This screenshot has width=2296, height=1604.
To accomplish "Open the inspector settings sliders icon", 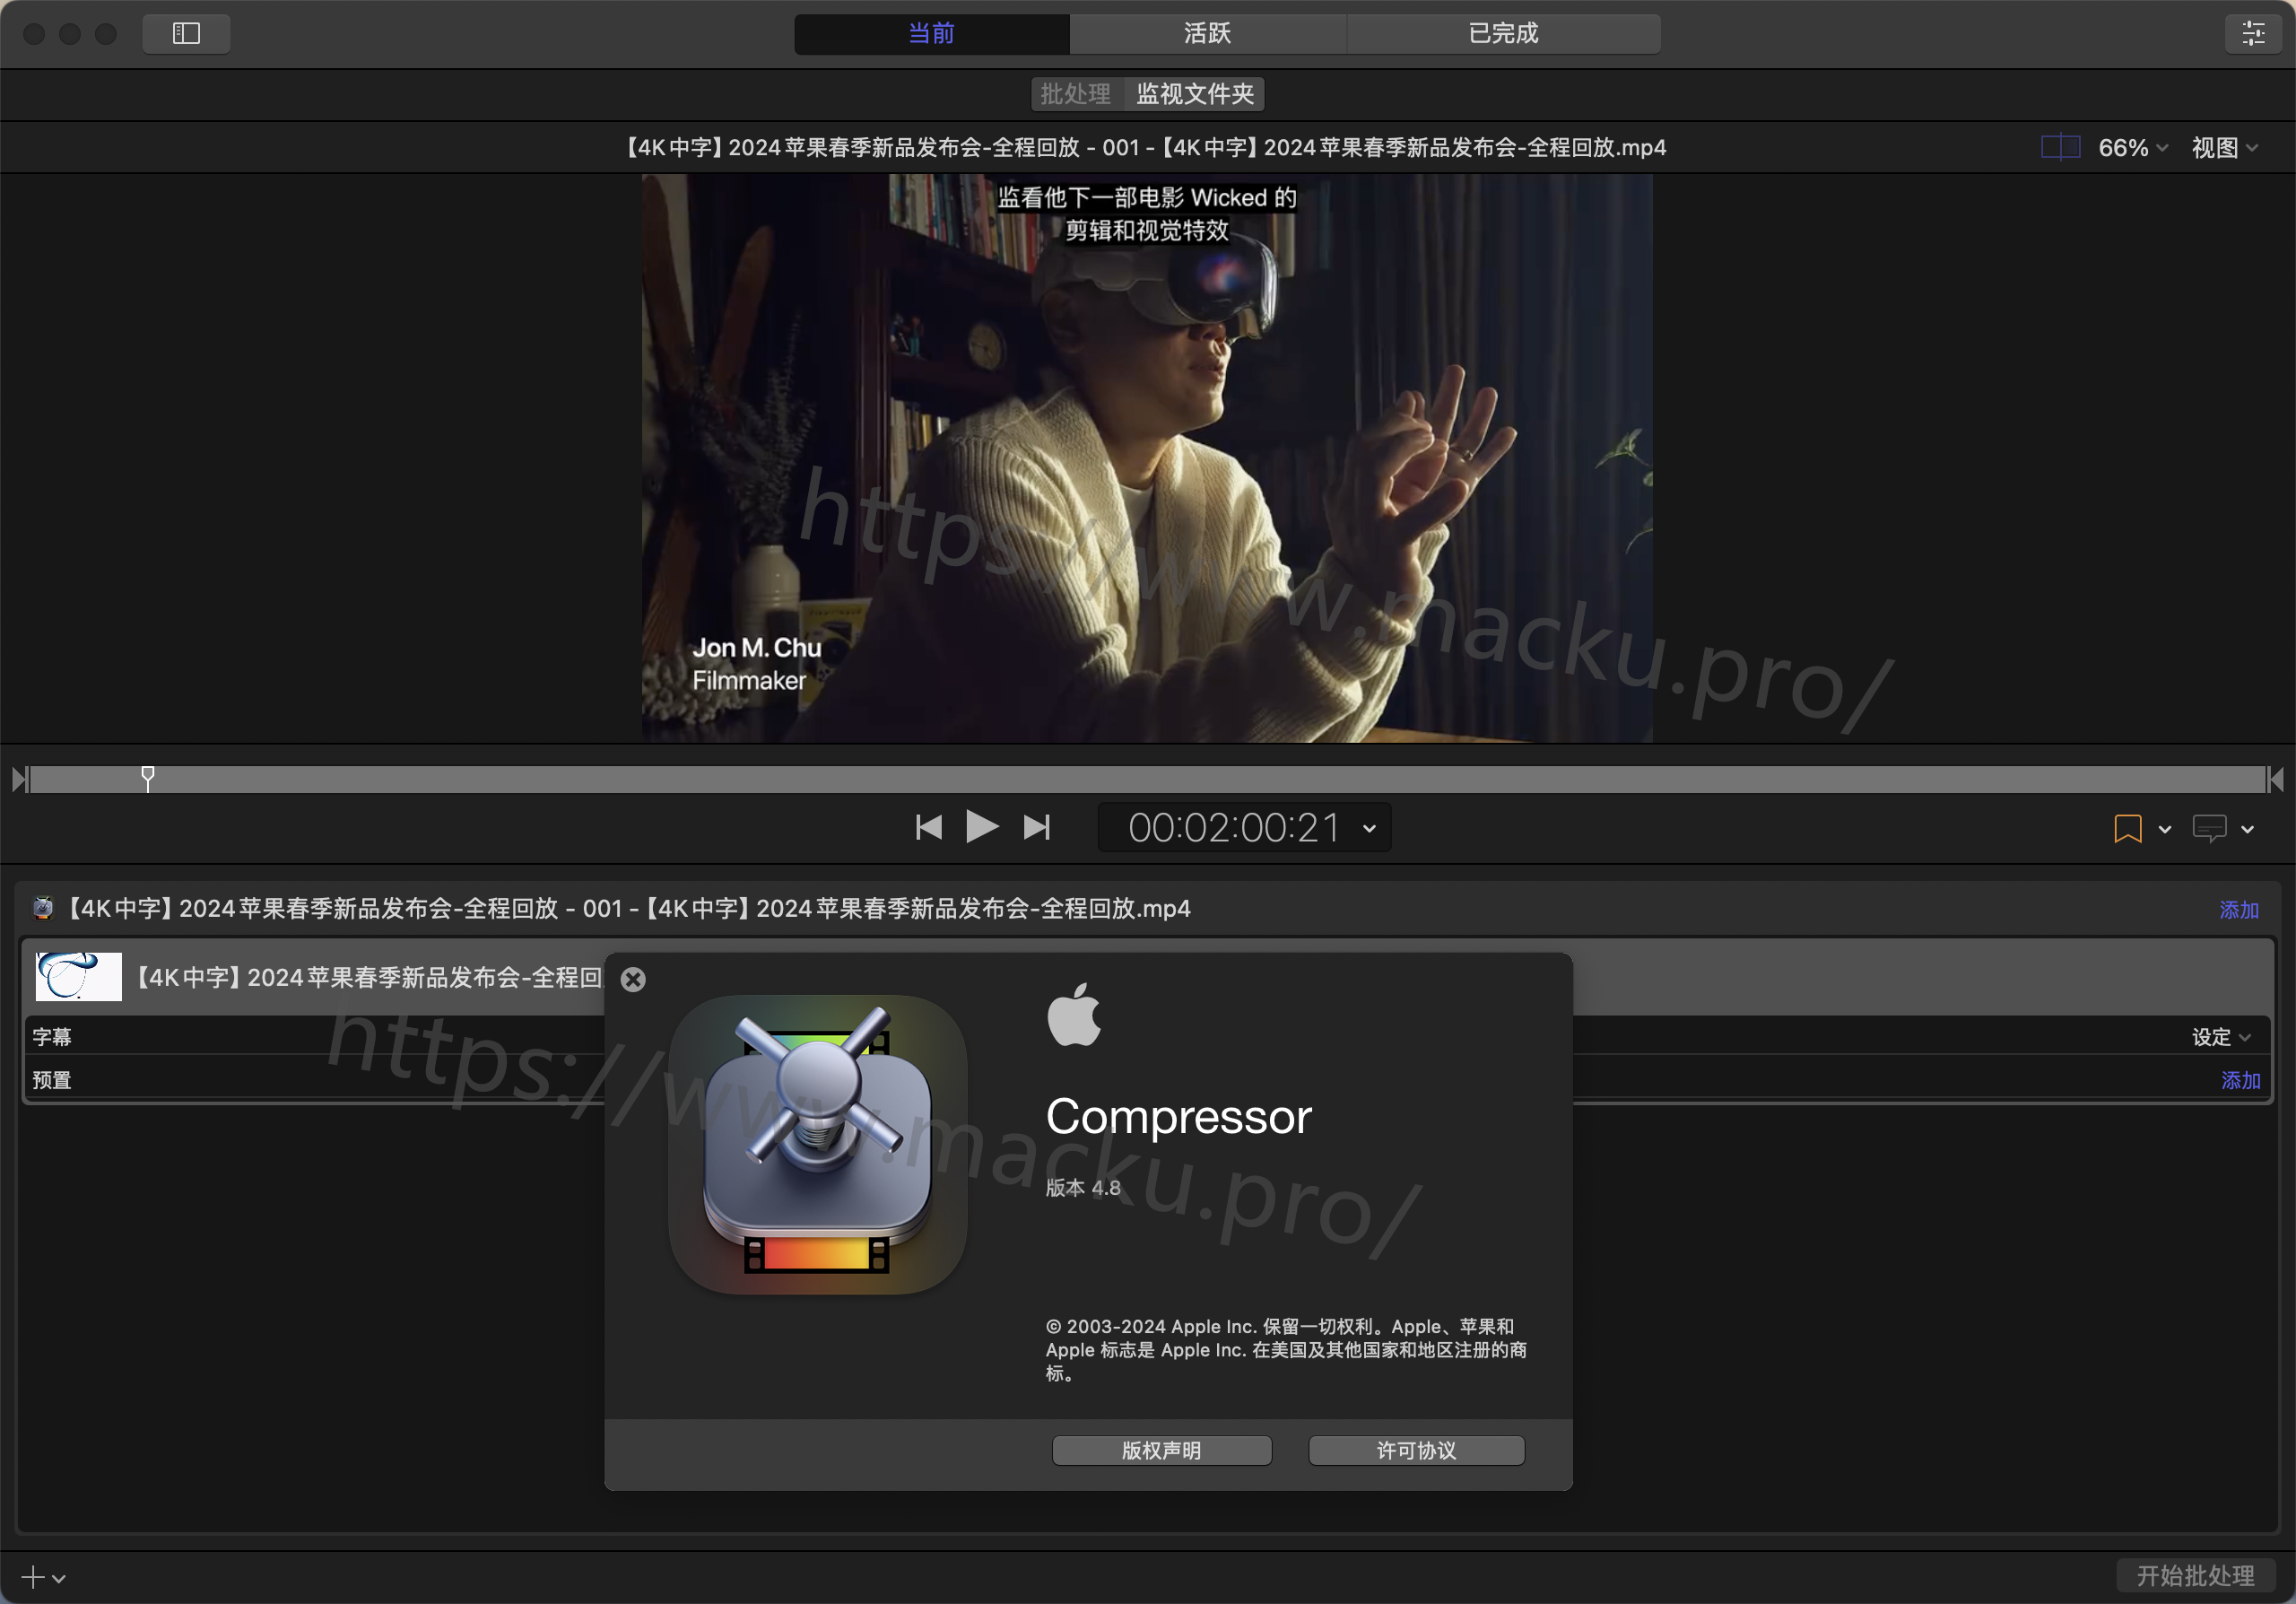I will point(2253,33).
